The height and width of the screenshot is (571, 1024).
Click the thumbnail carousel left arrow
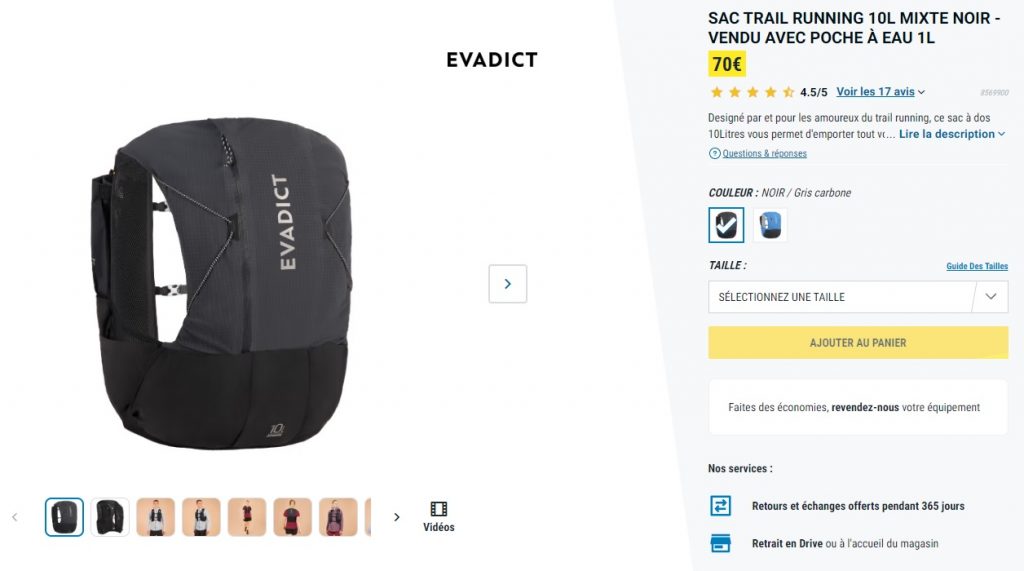pos(14,517)
